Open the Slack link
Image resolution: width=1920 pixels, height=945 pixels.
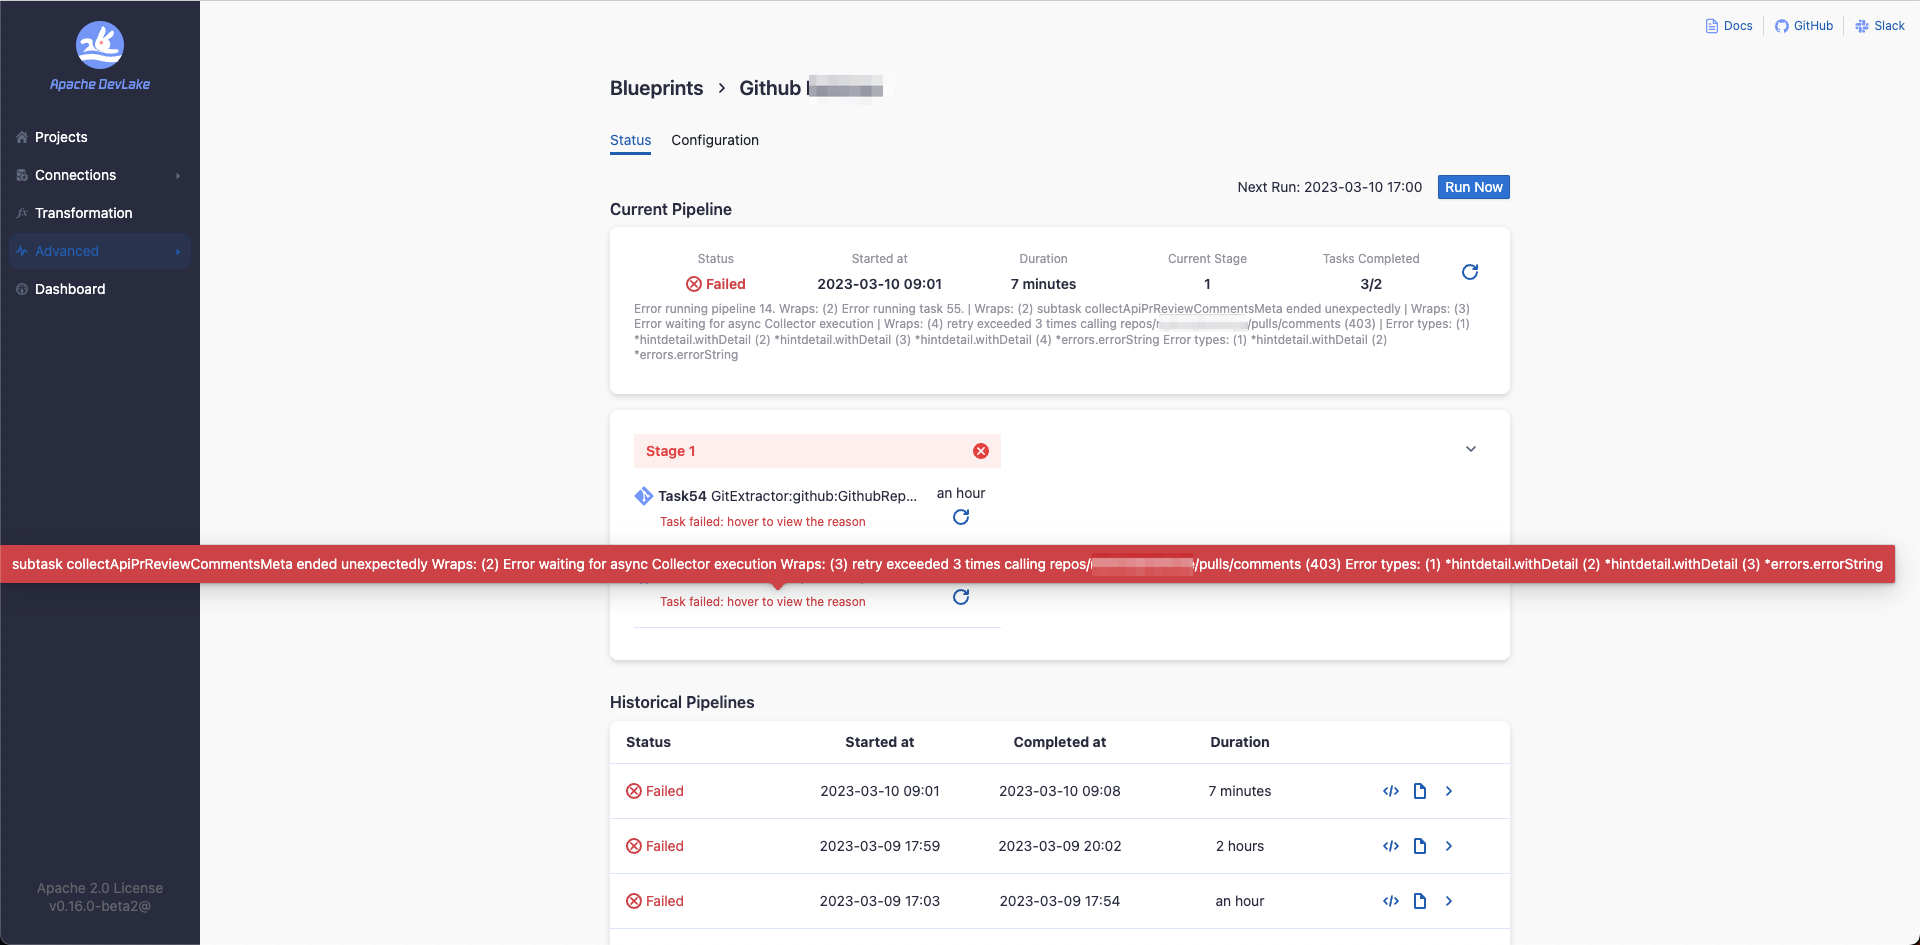1880,26
